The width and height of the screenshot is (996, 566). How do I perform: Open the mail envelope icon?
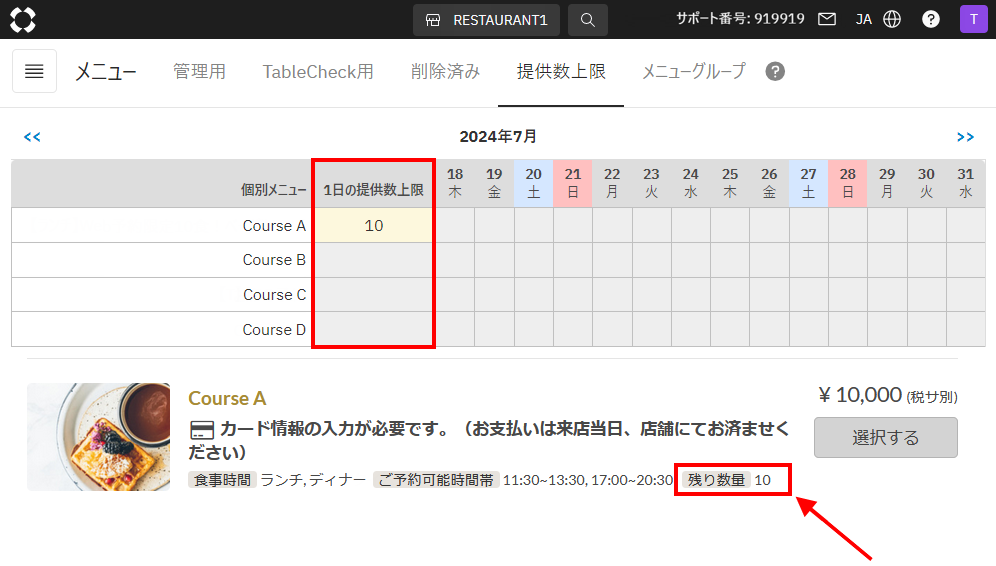click(x=826, y=19)
